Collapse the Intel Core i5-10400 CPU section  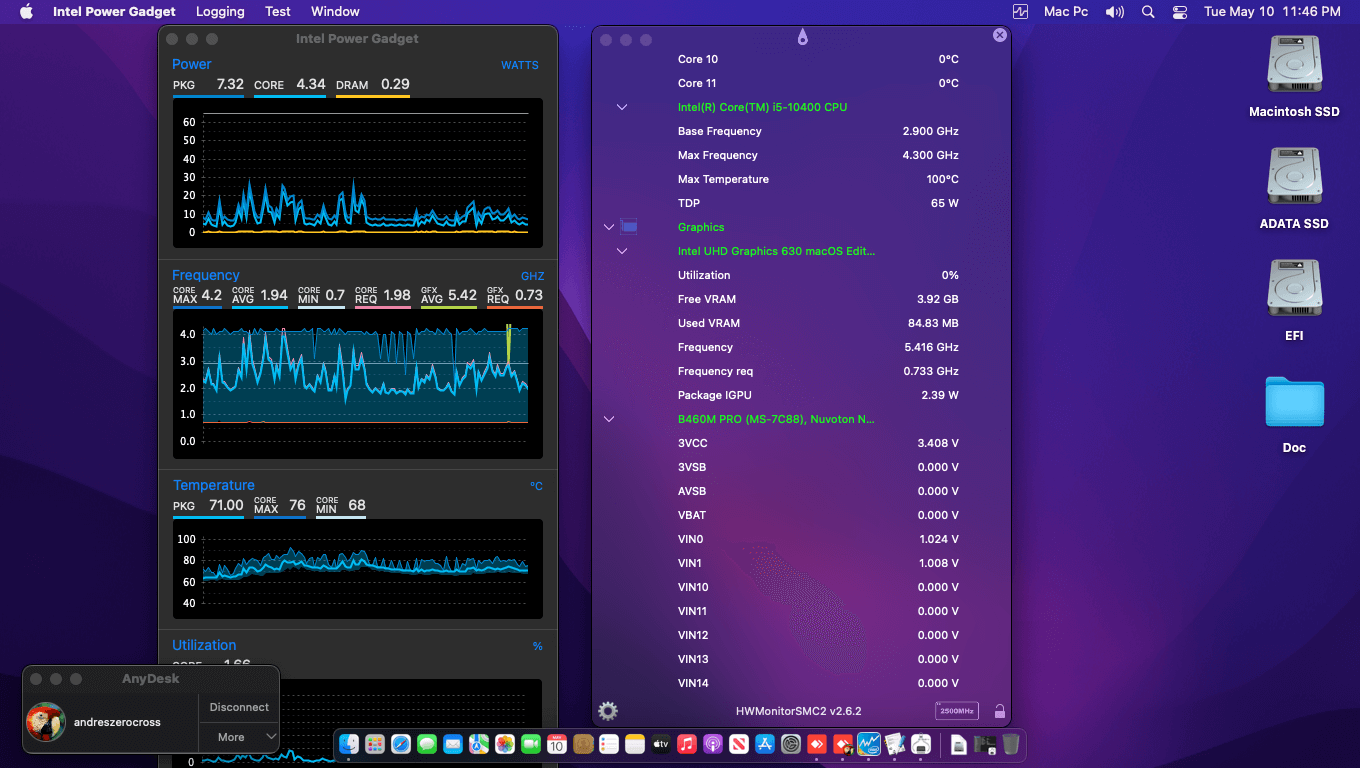(x=622, y=107)
